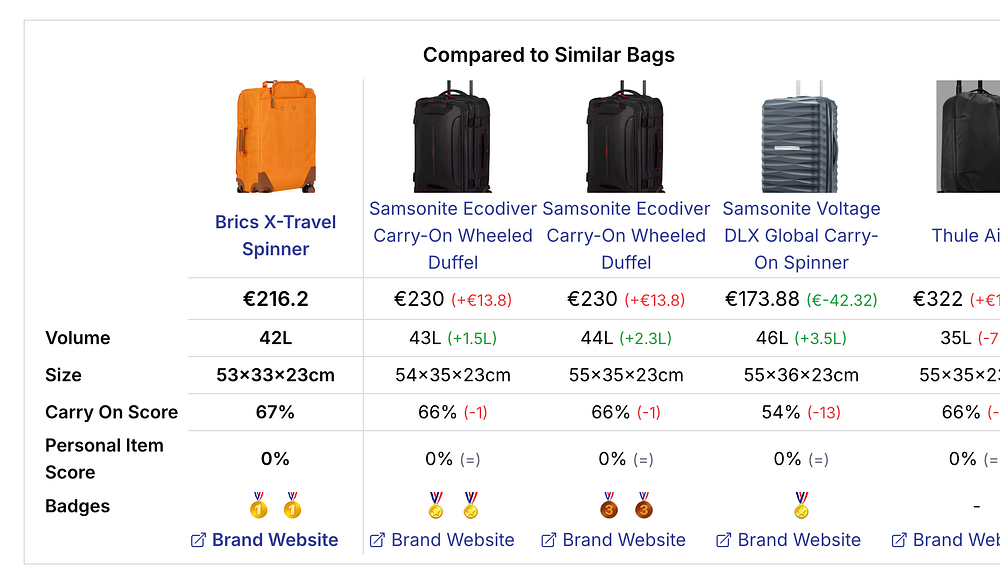1000x578 pixels.
Task: Click the blue-gray Samsonite Voltage suitcase image
Action: click(x=800, y=138)
